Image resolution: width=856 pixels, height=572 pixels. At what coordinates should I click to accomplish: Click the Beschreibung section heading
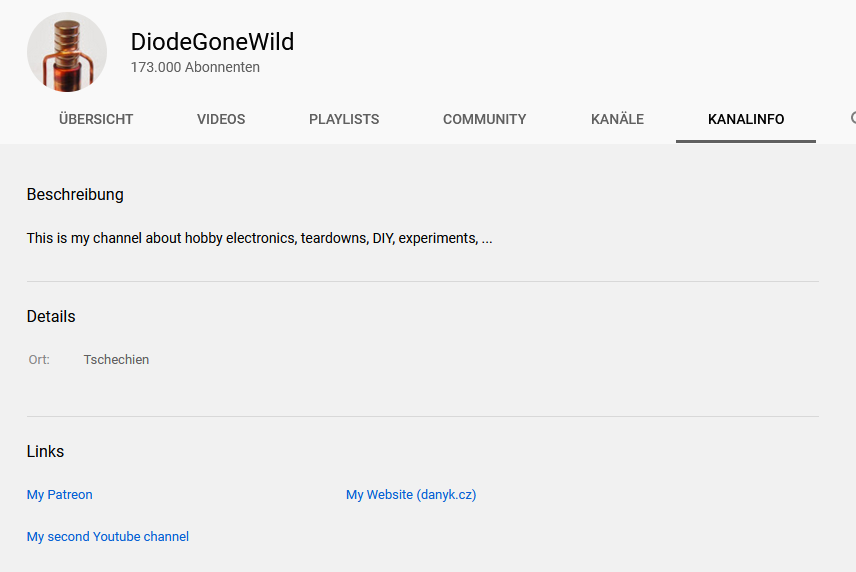pos(75,194)
